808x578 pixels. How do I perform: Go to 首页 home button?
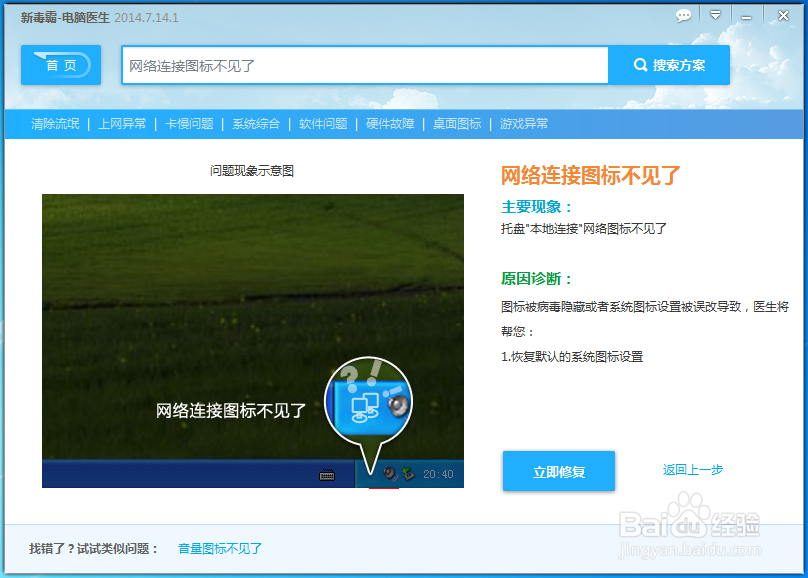click(61, 65)
